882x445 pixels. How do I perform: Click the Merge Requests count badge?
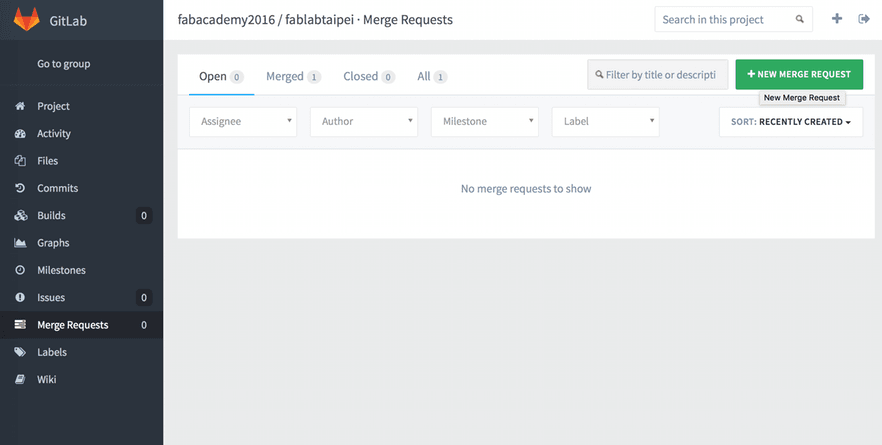coord(144,325)
